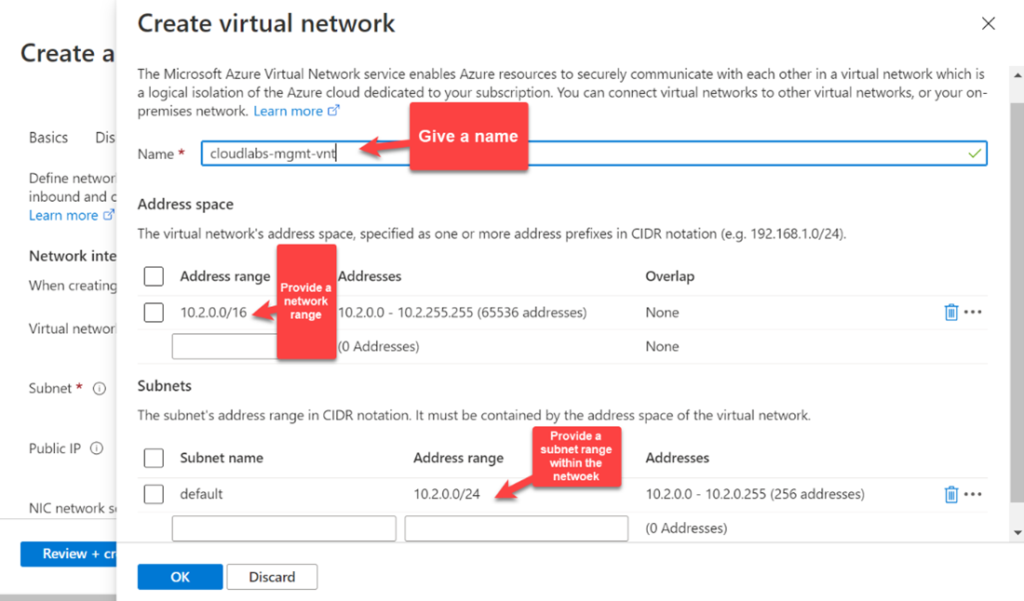Click the Discard button
The height and width of the screenshot is (601, 1024).
tap(272, 577)
